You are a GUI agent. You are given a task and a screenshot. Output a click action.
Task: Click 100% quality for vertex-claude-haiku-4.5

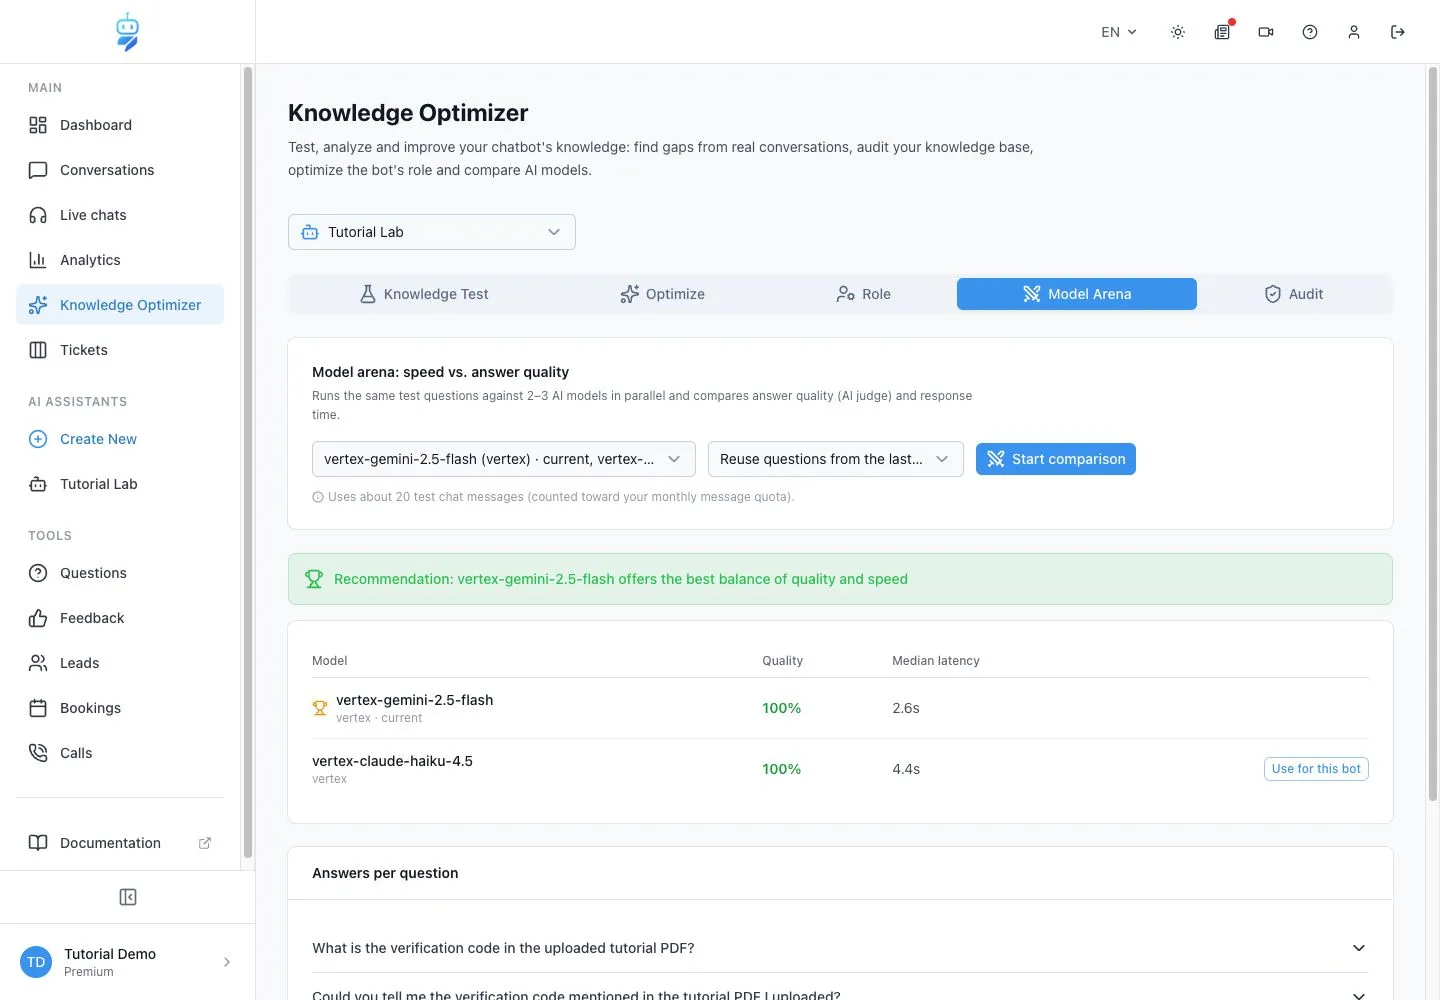pyautogui.click(x=782, y=769)
